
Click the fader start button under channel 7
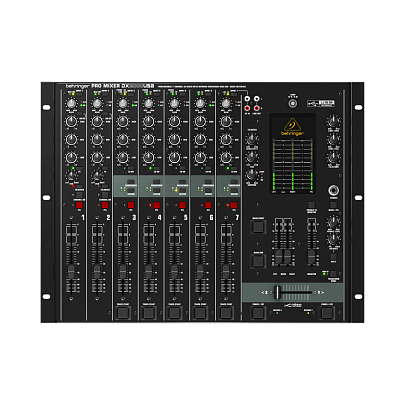pyautogui.click(x=226, y=313)
